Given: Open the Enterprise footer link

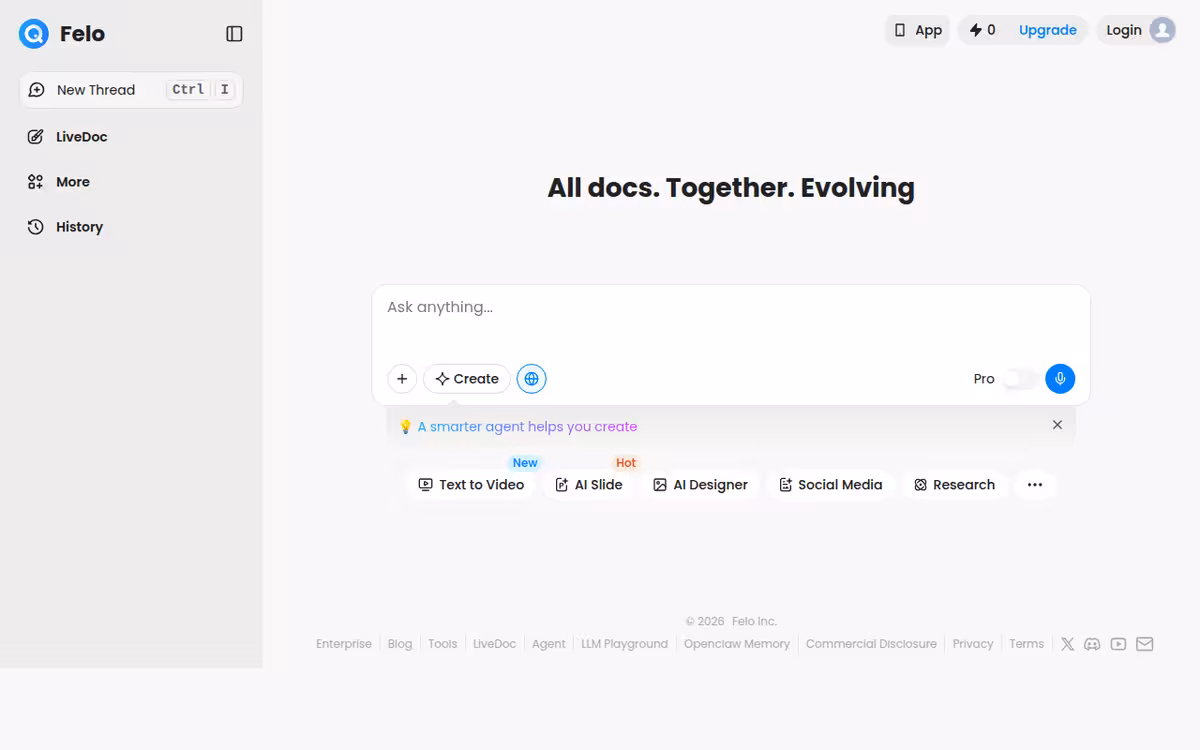Looking at the screenshot, I should 344,644.
